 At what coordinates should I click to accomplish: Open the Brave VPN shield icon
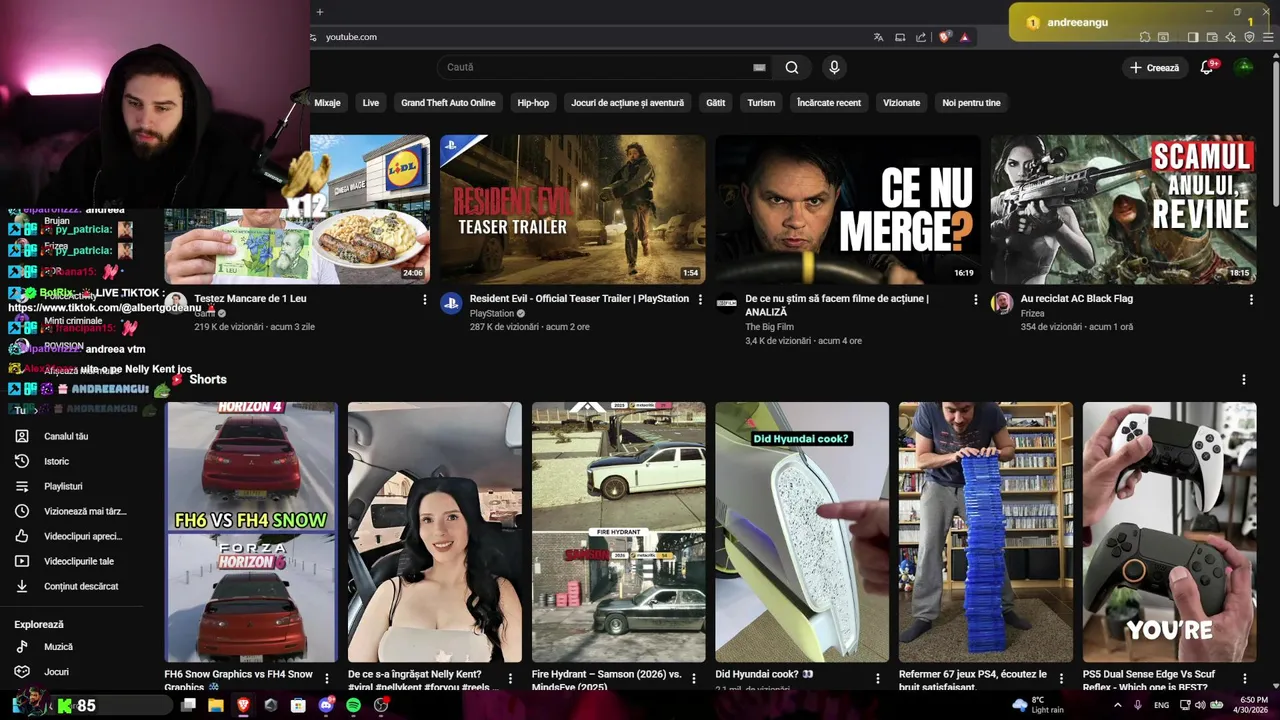tap(1249, 37)
